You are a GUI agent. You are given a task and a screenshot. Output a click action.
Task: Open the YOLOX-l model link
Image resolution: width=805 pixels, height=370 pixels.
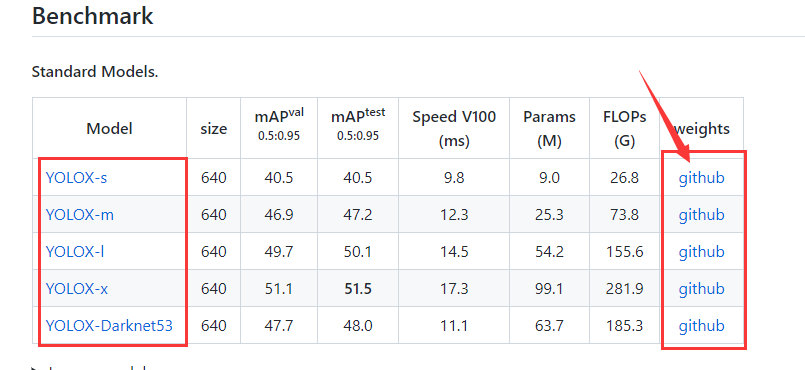click(x=75, y=251)
